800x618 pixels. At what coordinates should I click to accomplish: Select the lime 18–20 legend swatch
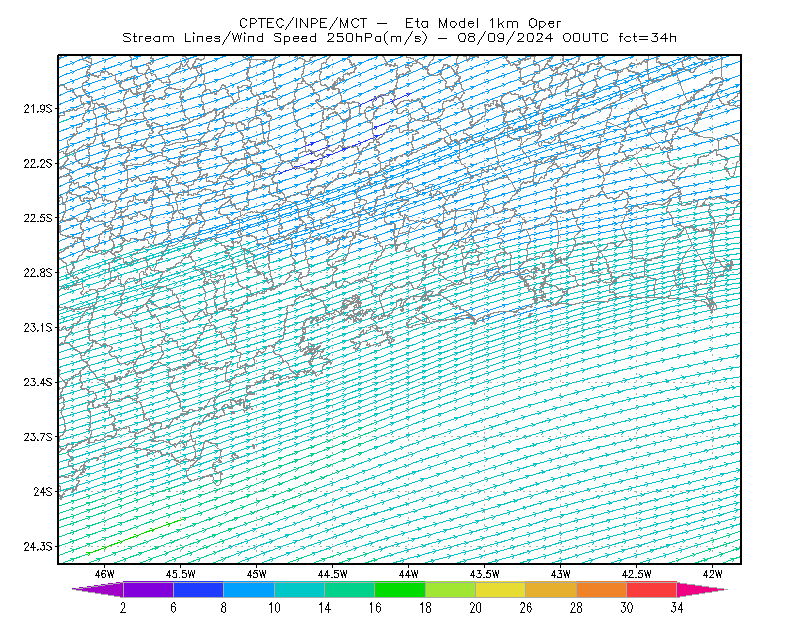click(450, 589)
